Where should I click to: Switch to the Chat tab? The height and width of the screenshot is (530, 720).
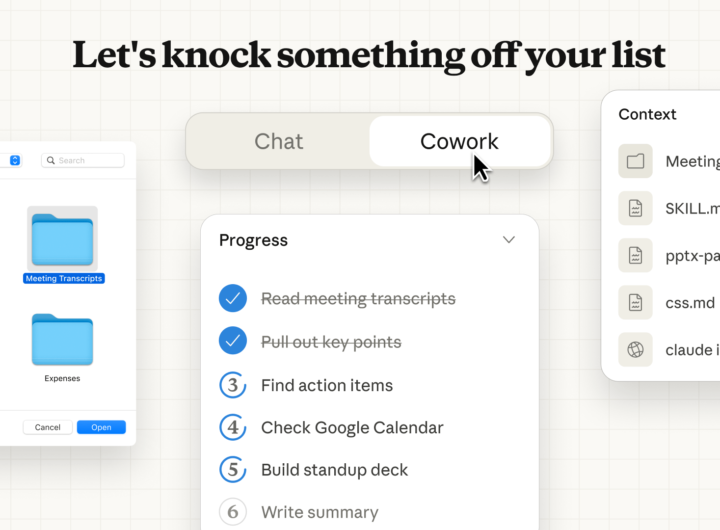278,141
